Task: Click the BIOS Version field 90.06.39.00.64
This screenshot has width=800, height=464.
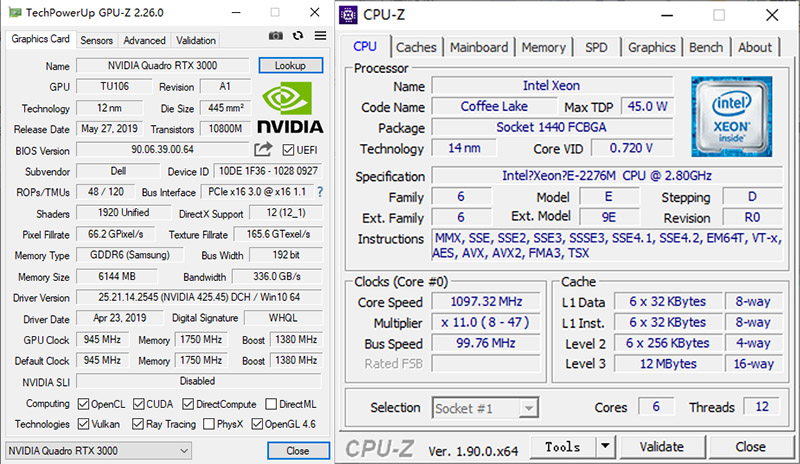Action: tap(163, 150)
